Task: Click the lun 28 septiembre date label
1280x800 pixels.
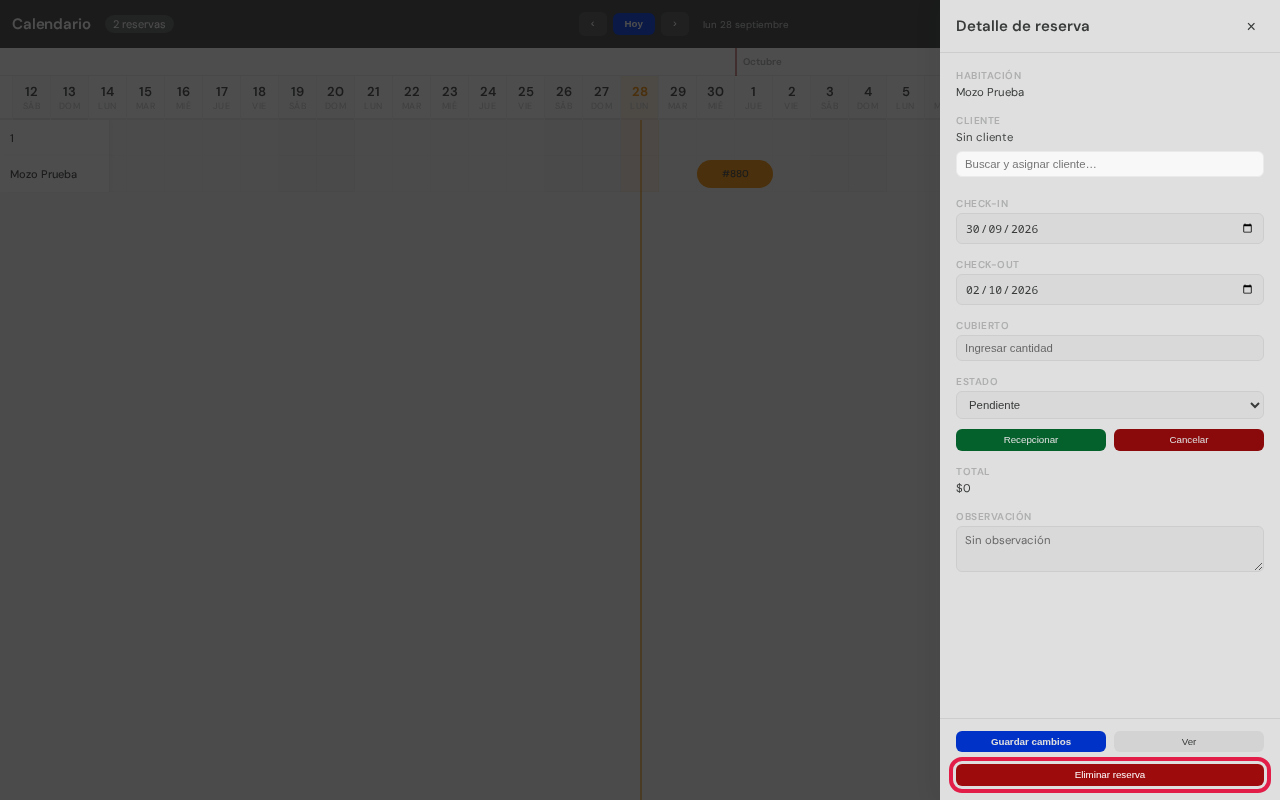Action: [x=746, y=24]
